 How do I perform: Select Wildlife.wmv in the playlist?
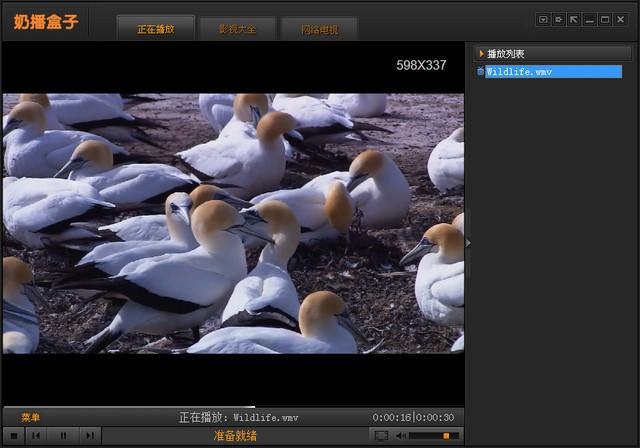[x=519, y=72]
